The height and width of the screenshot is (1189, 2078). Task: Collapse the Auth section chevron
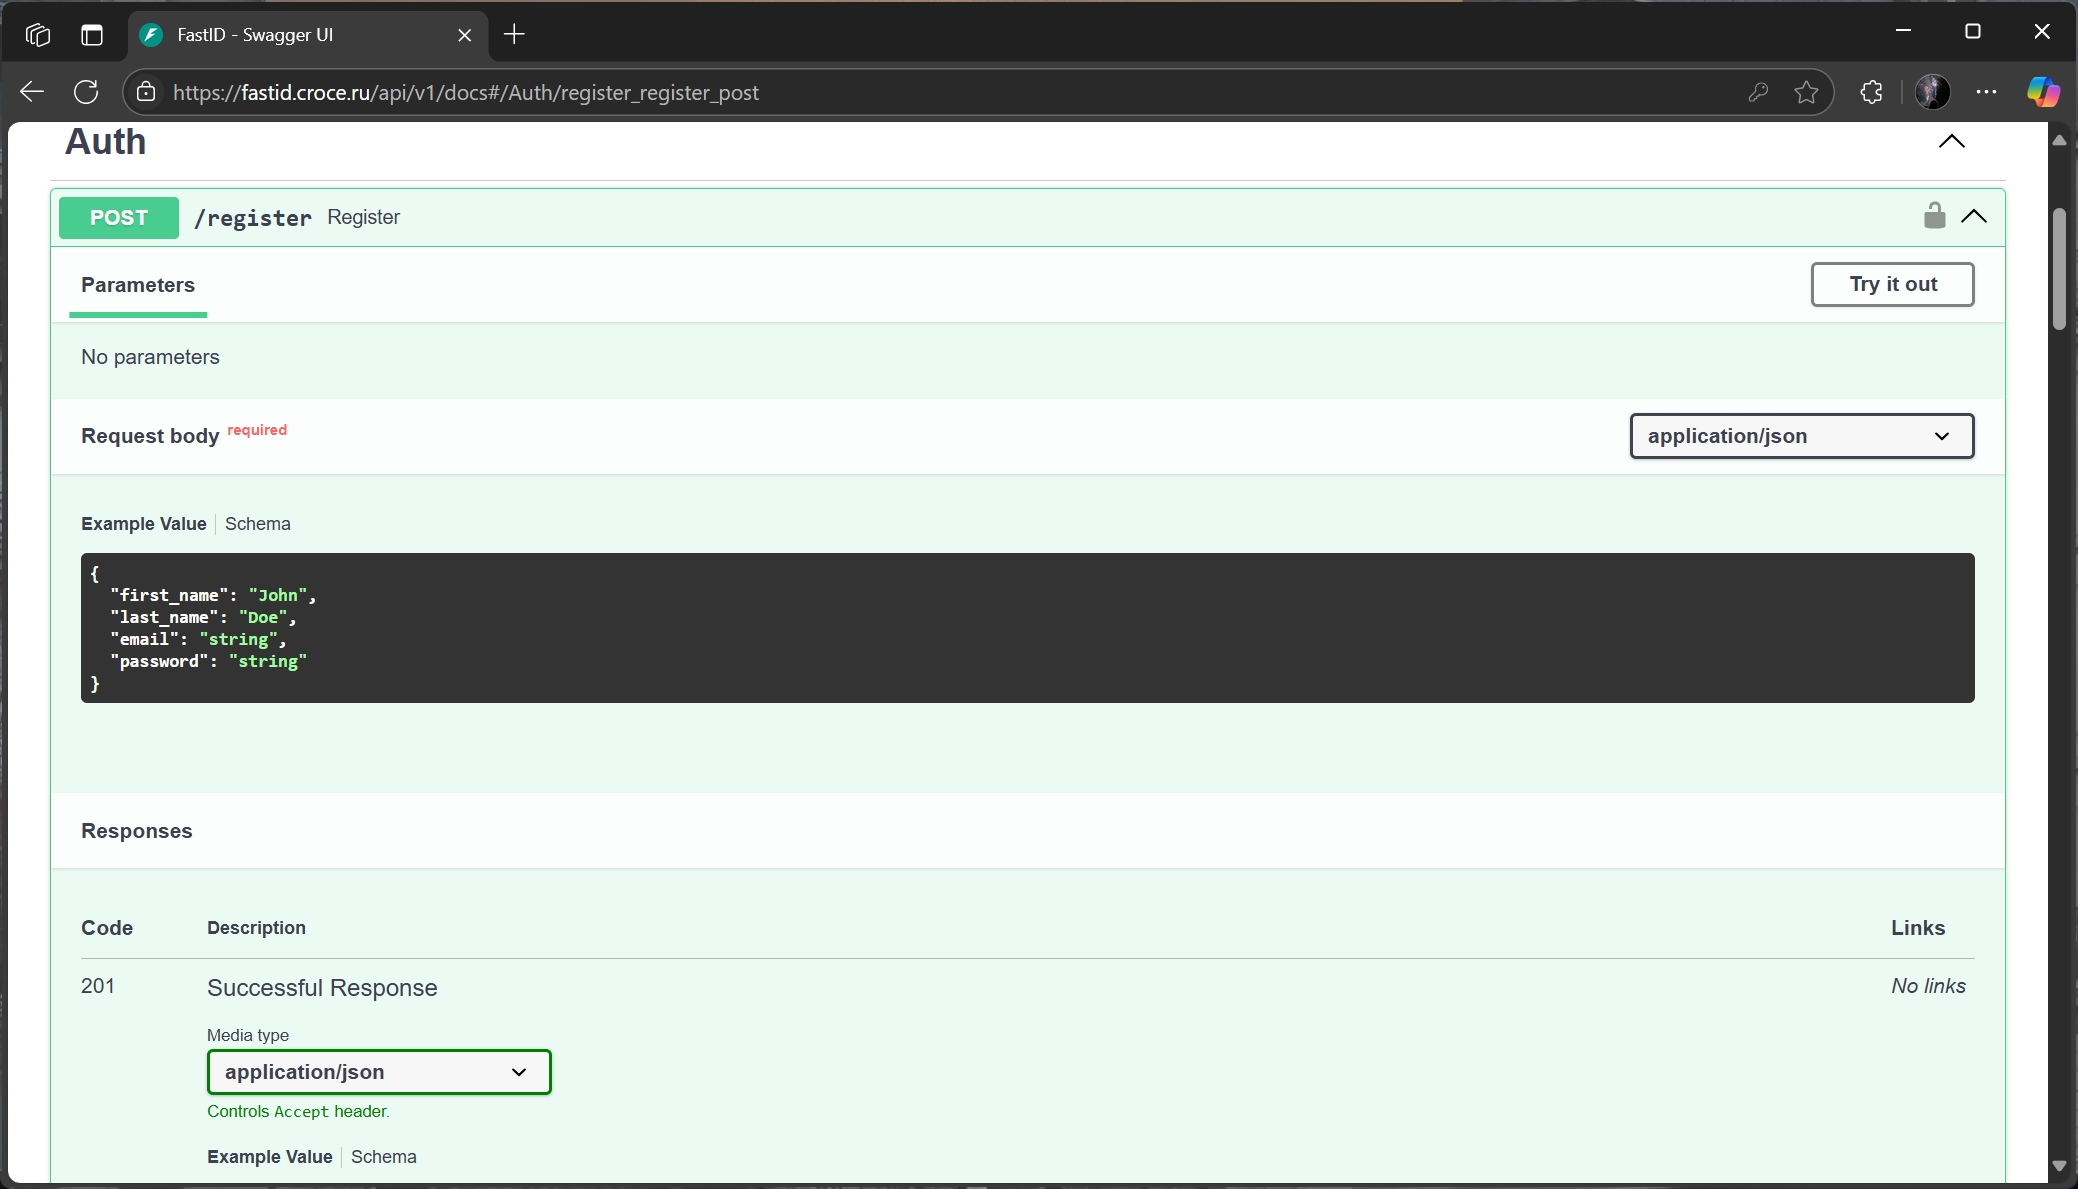click(x=1951, y=141)
